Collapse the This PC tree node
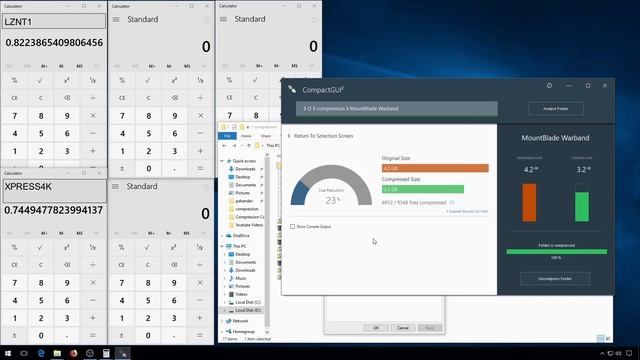Image resolution: width=640 pixels, height=360 pixels. click(222, 246)
